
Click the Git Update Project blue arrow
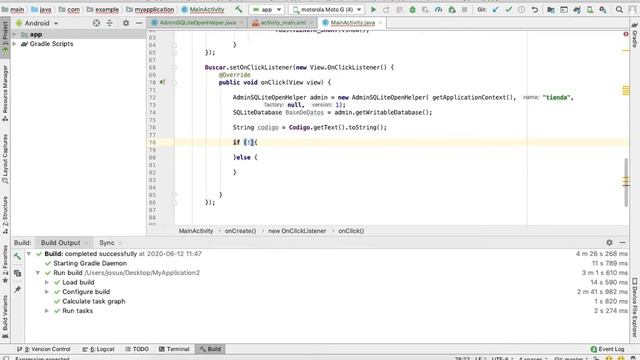(x=496, y=9)
